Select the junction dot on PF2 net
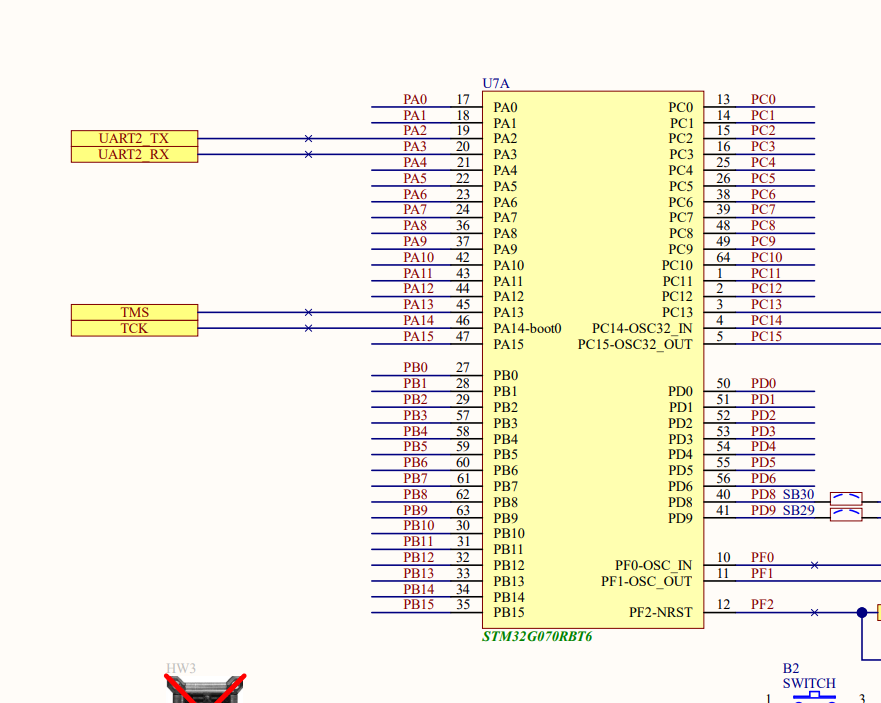 pos(862,613)
